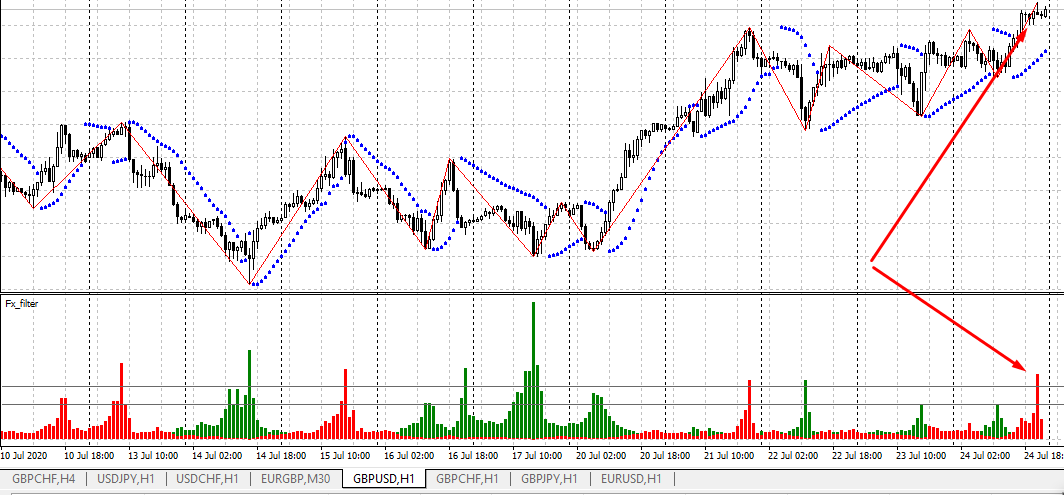
Task: Click the 21 Jul 10:00 time label
Action: (x=731, y=454)
